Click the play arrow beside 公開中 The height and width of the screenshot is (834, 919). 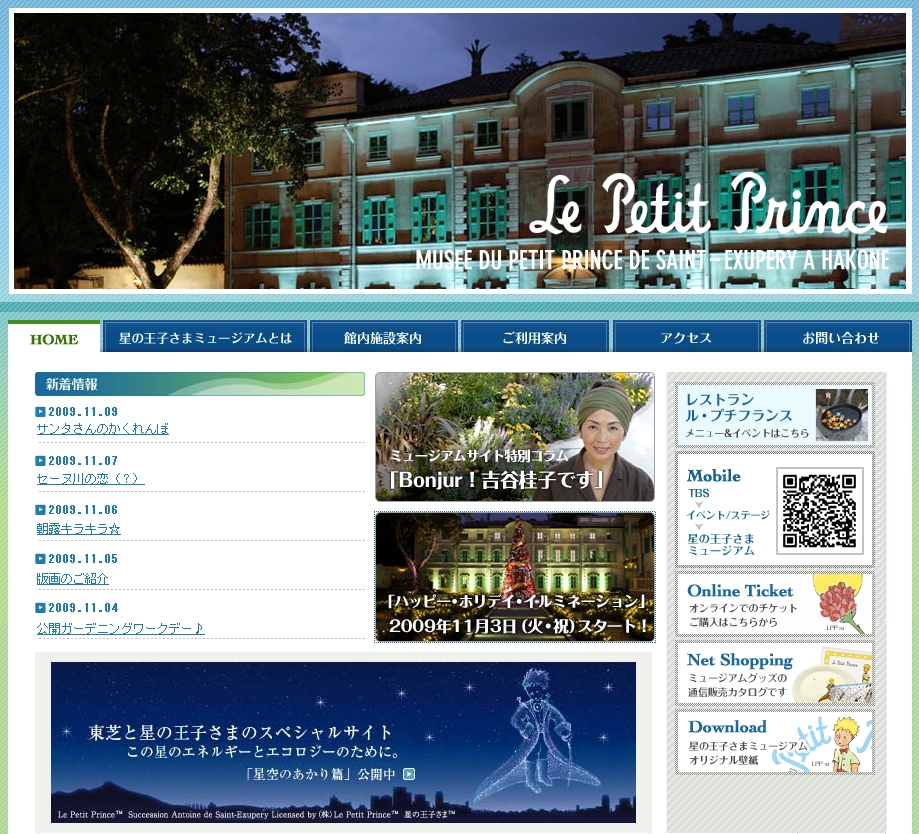coord(408,773)
